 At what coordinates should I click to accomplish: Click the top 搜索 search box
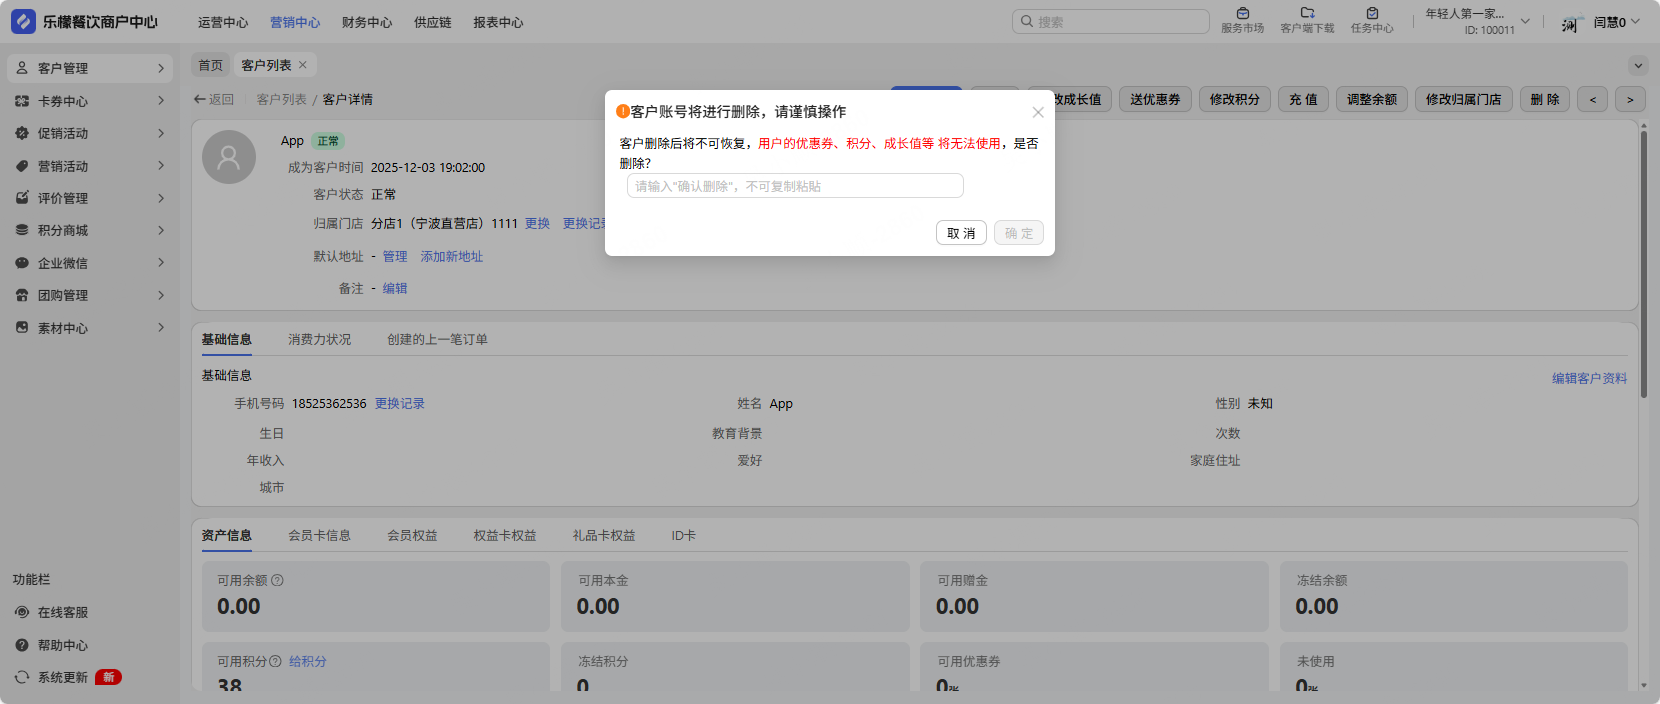pyautogui.click(x=1111, y=21)
